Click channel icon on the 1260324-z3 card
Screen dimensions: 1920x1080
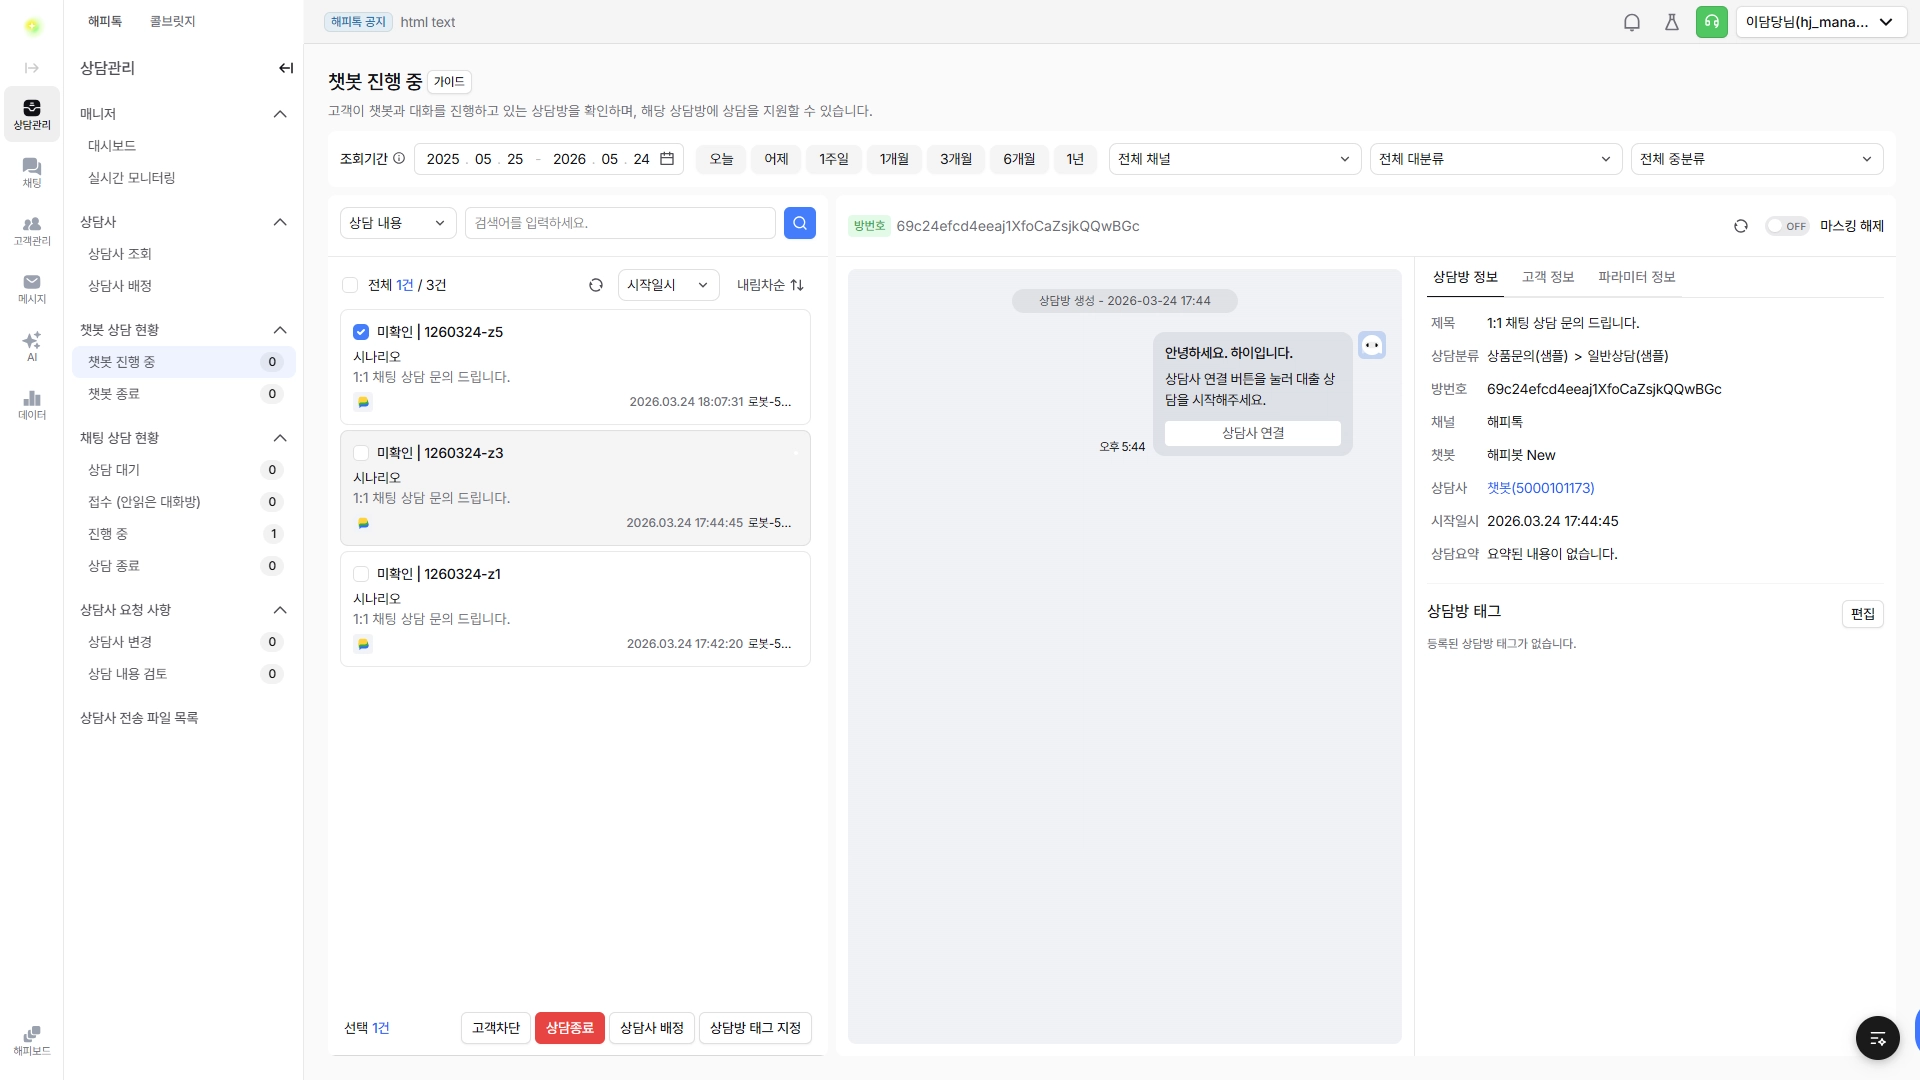[x=364, y=523]
